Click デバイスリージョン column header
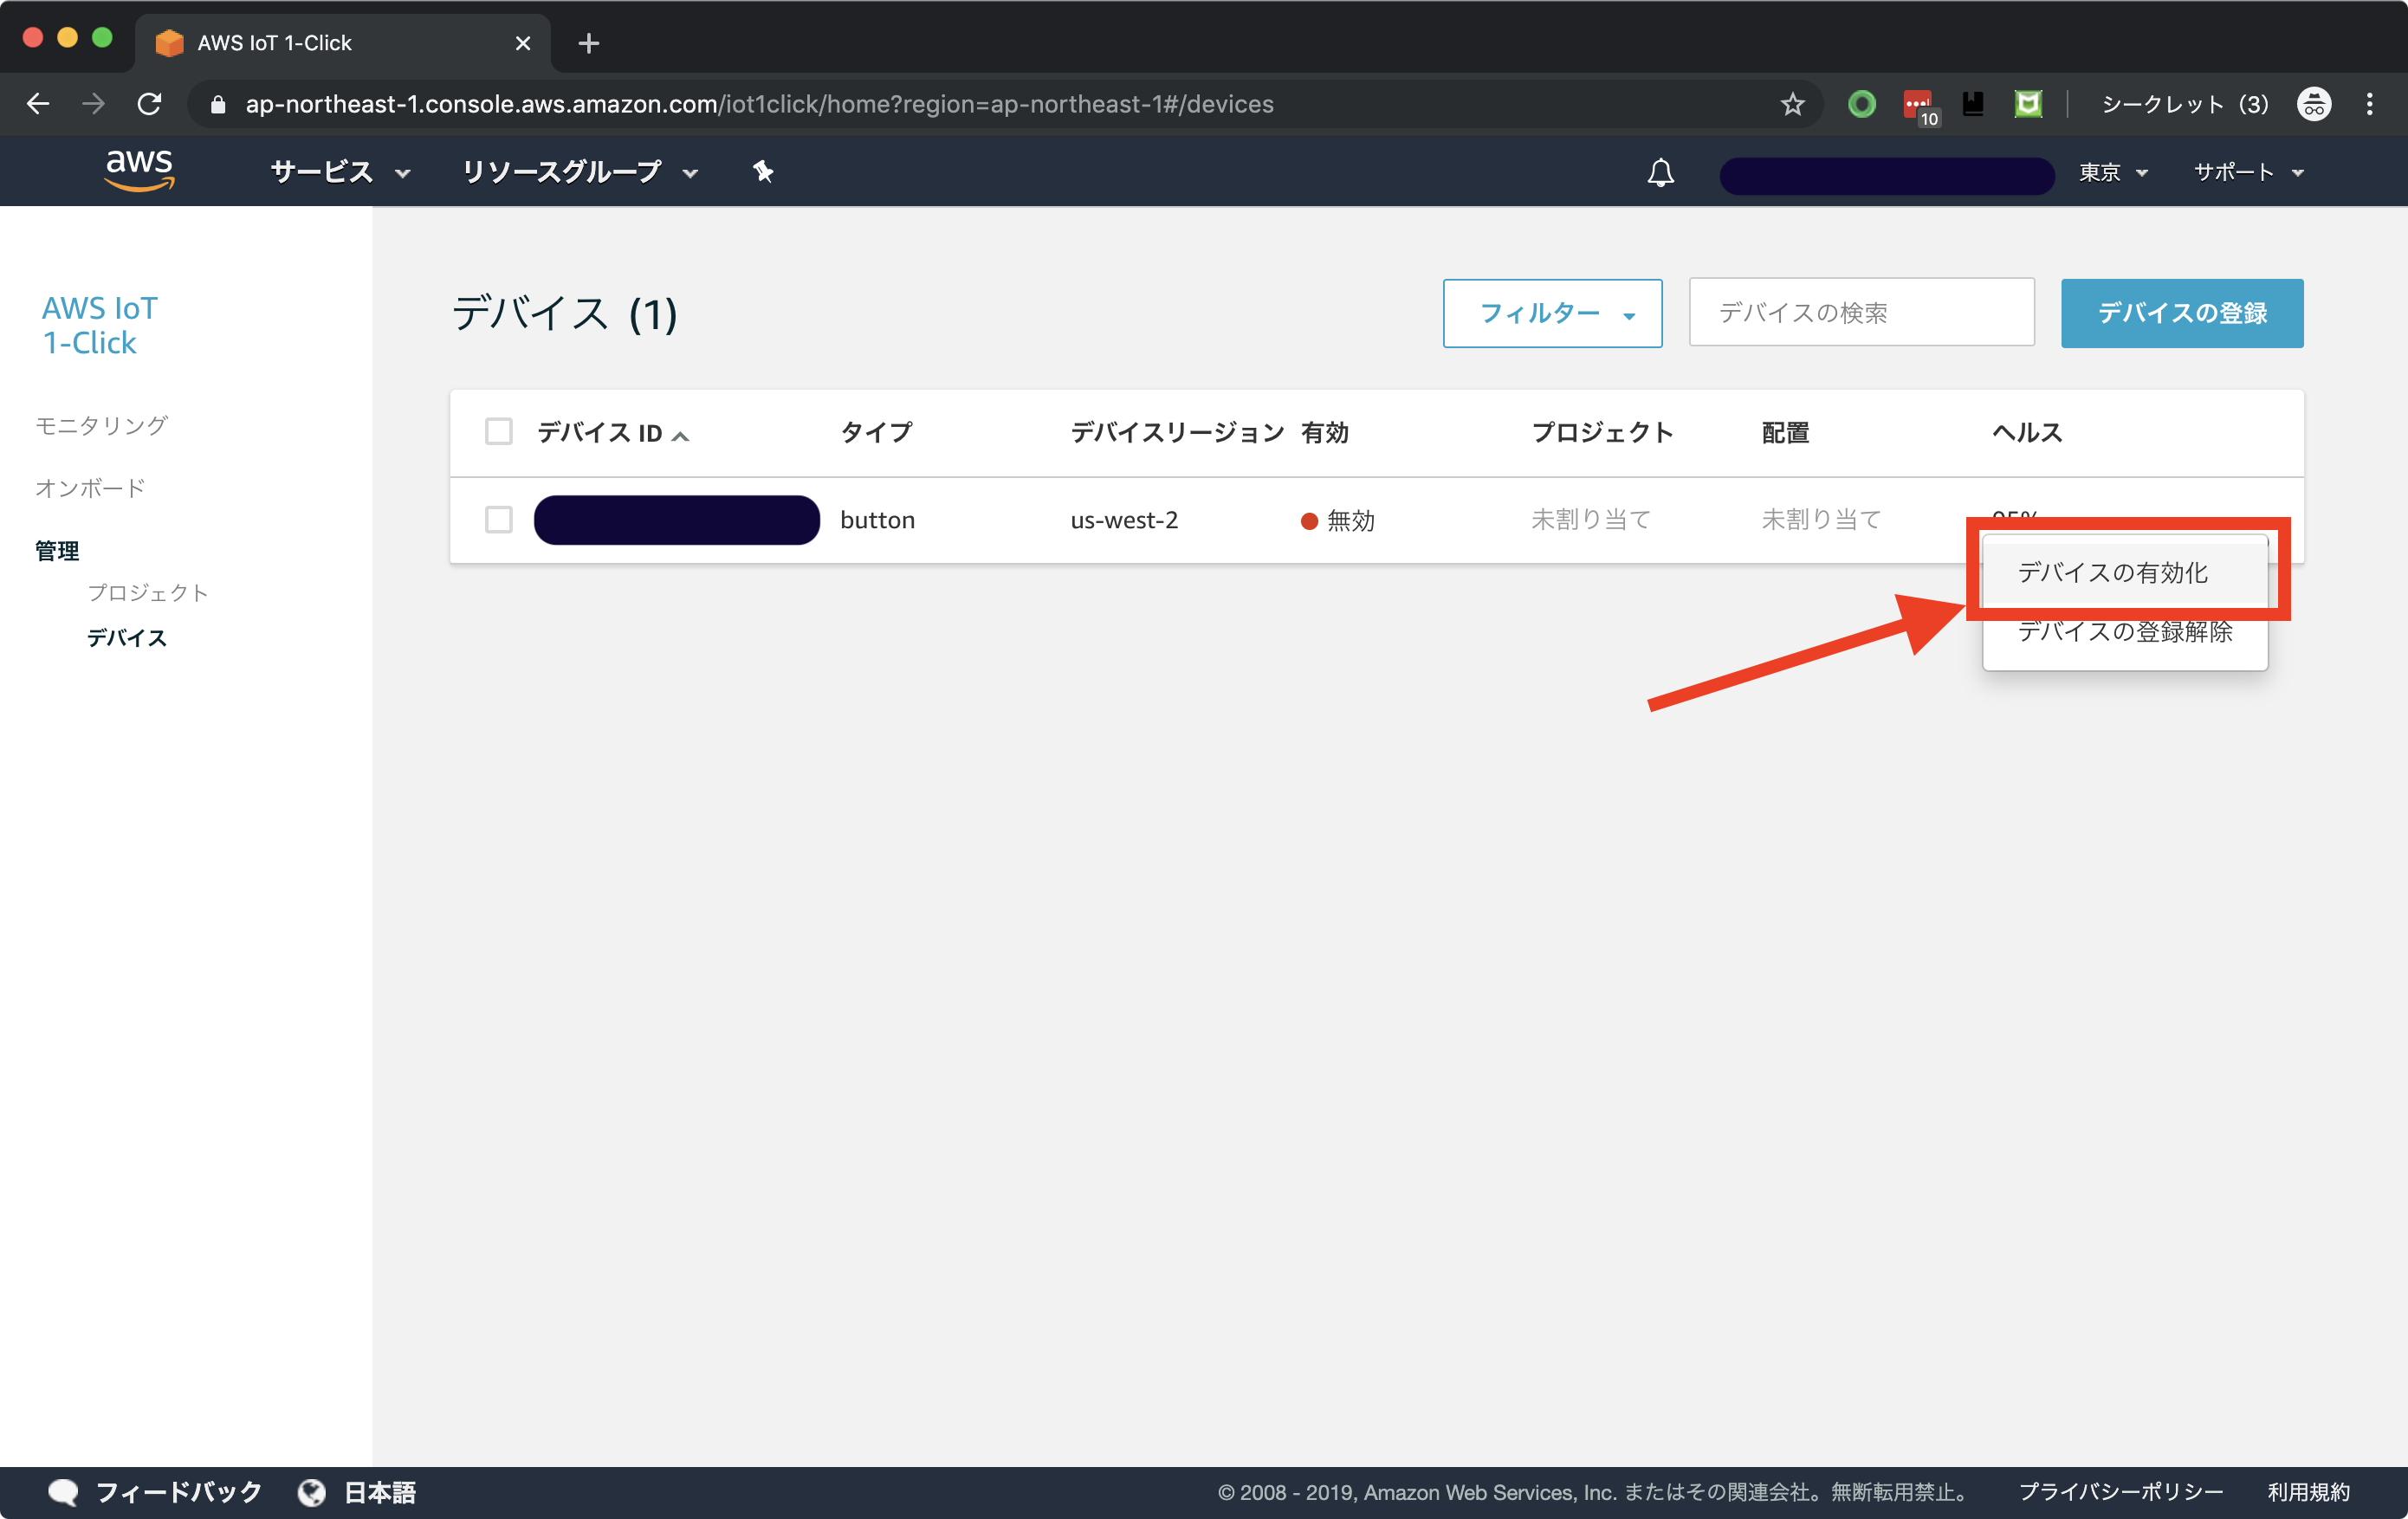This screenshot has height=1519, width=2408. click(x=1177, y=432)
